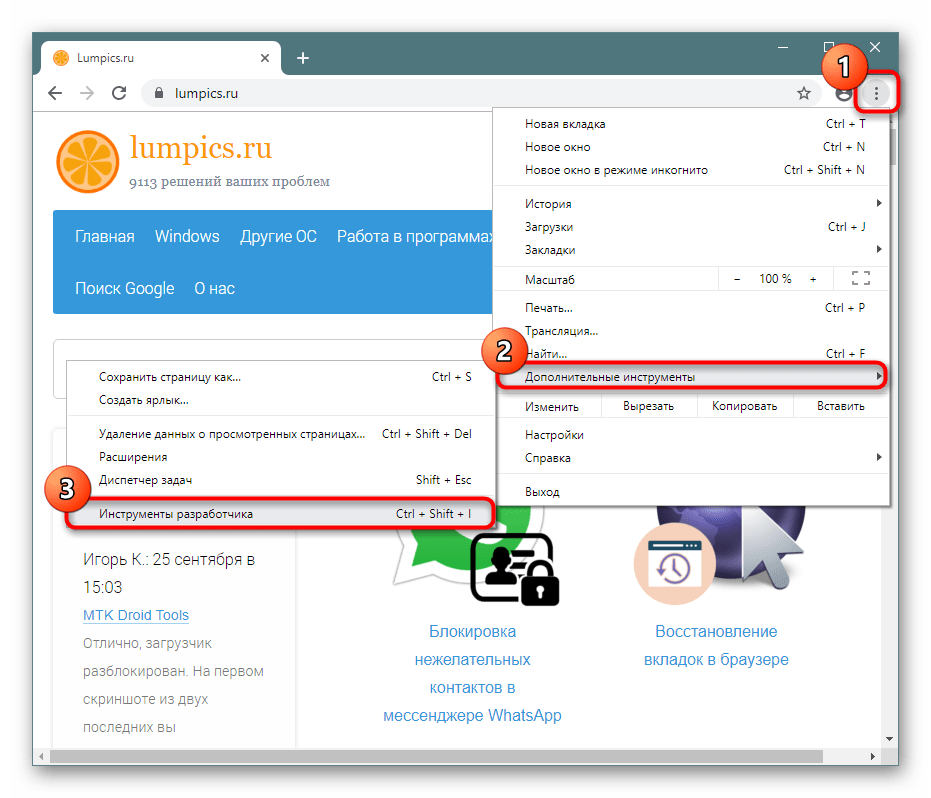Open the MTK Droid Tools link

click(x=136, y=615)
